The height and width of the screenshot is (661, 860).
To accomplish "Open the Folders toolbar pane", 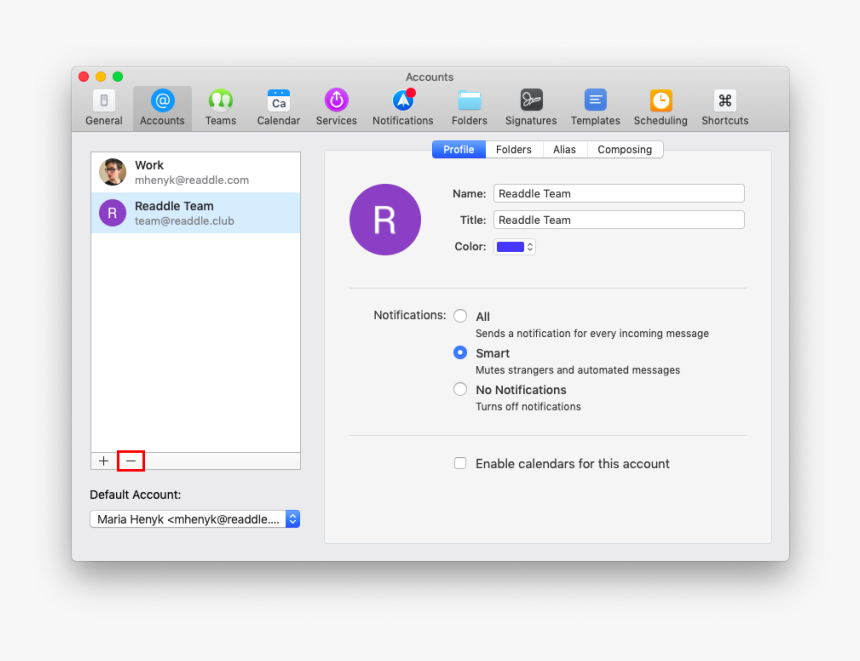I will (x=469, y=108).
